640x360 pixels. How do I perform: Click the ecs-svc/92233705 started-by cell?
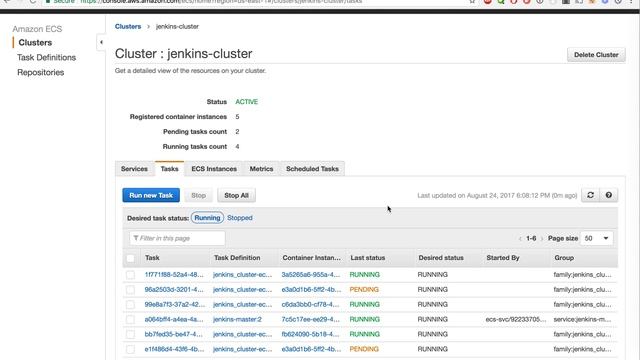516,319
